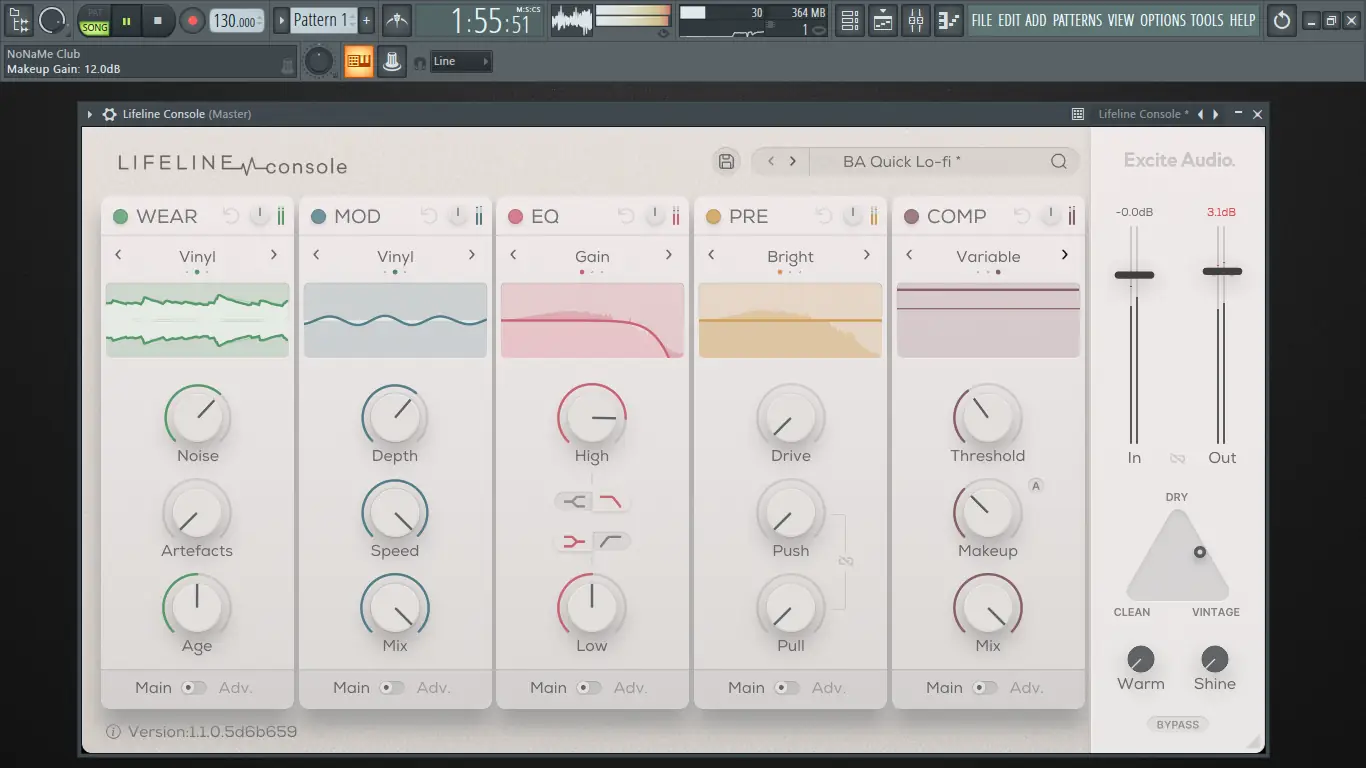Click the EQ module reset arrow icon
Viewport: 1366px width, 768px height.
tap(627, 216)
